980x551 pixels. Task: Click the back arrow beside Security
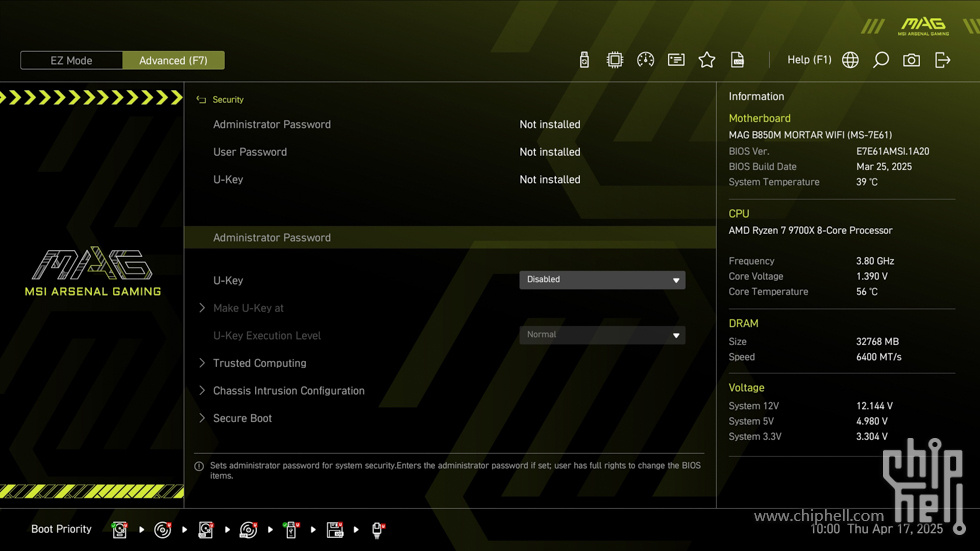coord(201,100)
